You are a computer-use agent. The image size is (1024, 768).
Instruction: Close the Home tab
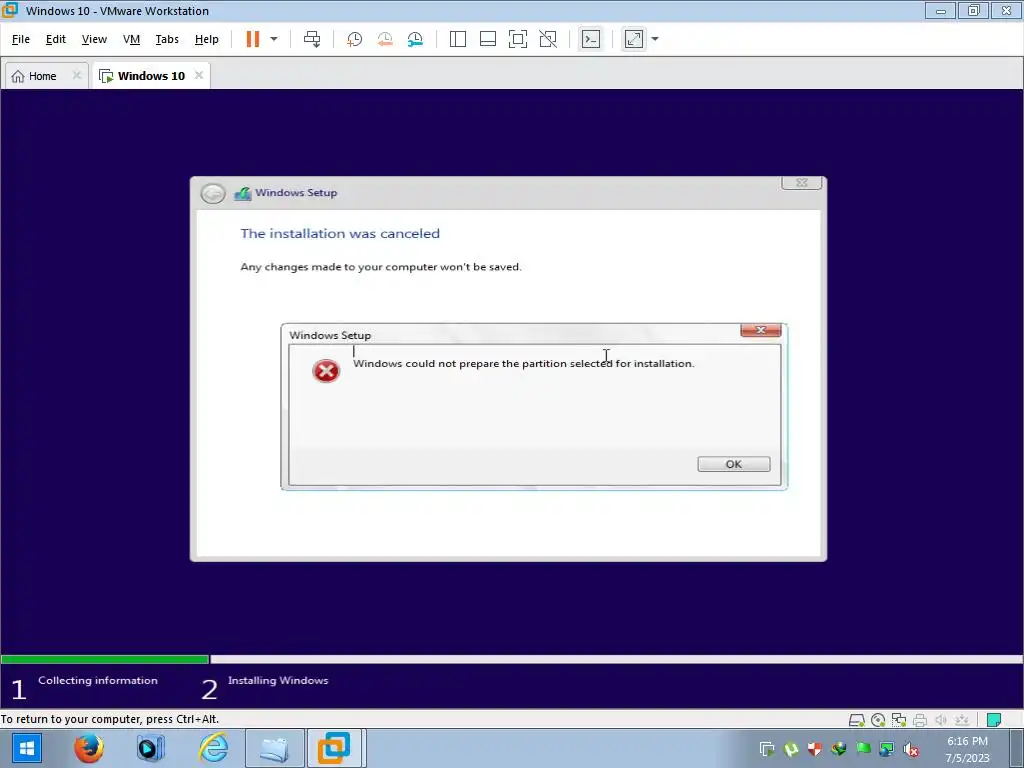76,75
